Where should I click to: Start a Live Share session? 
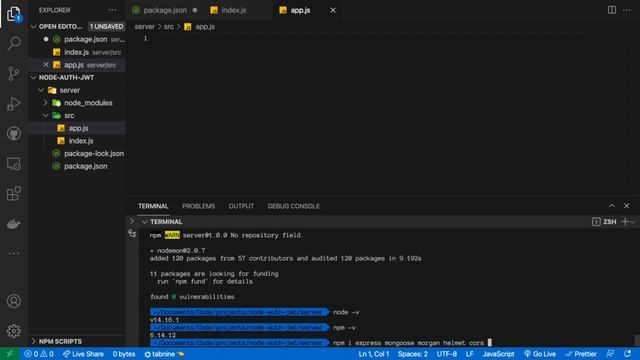coord(83,354)
